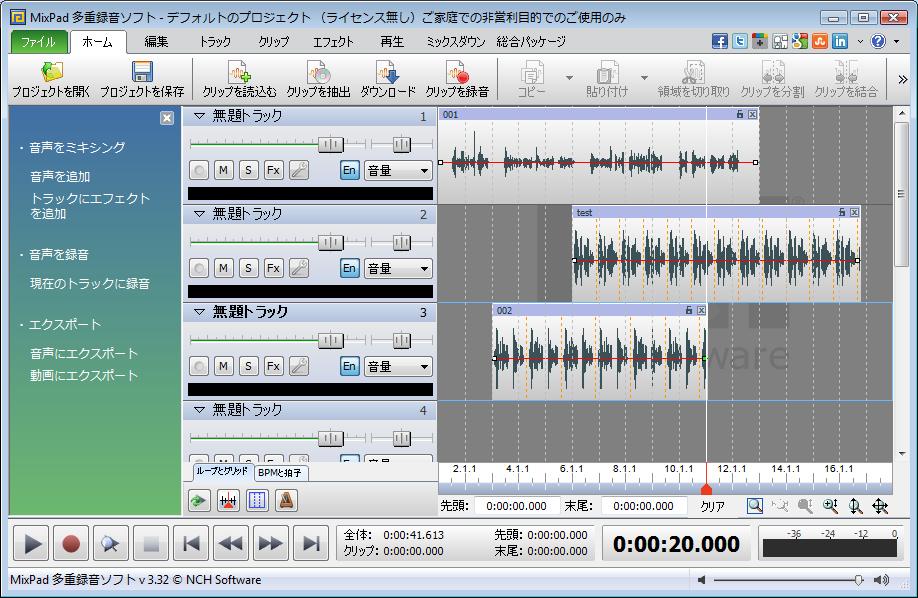Click the 先頭 time input field

(516, 506)
